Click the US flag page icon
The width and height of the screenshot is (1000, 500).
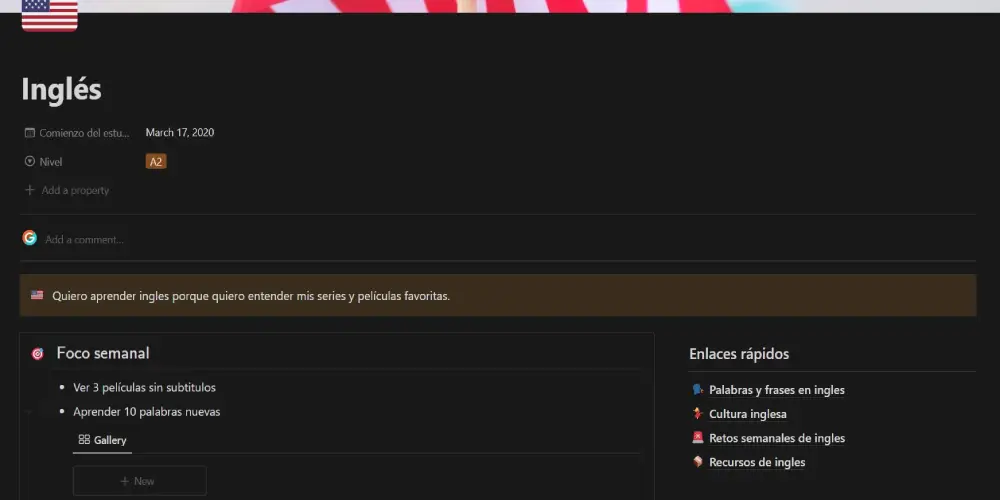(49, 15)
